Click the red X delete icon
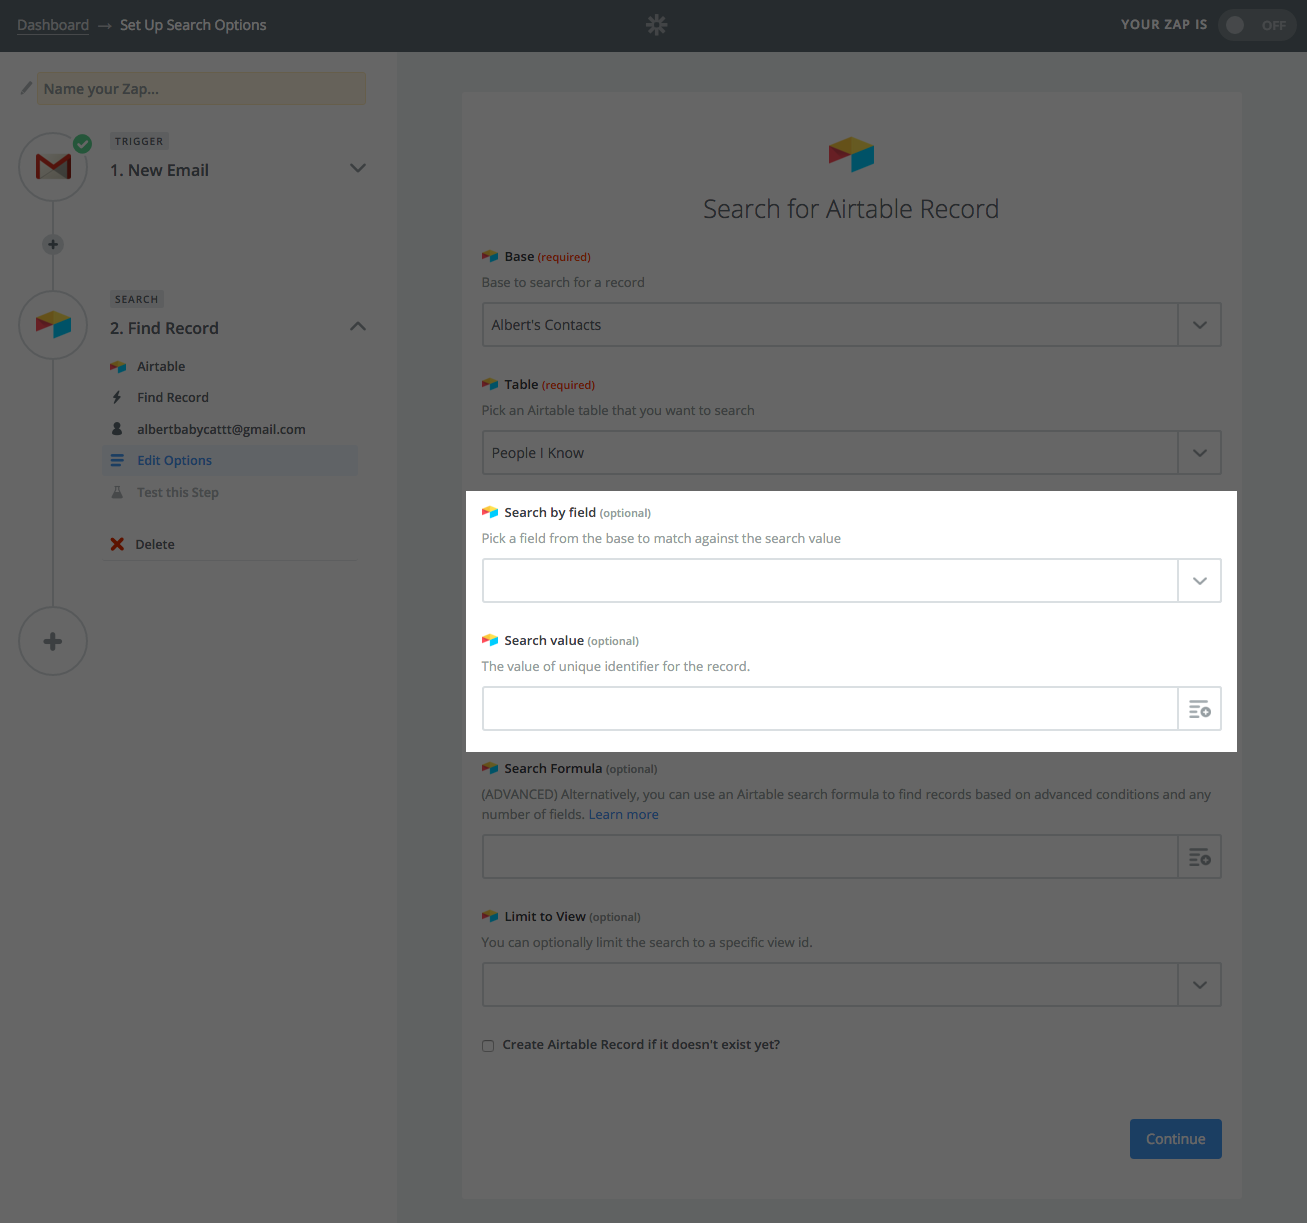 coord(117,544)
